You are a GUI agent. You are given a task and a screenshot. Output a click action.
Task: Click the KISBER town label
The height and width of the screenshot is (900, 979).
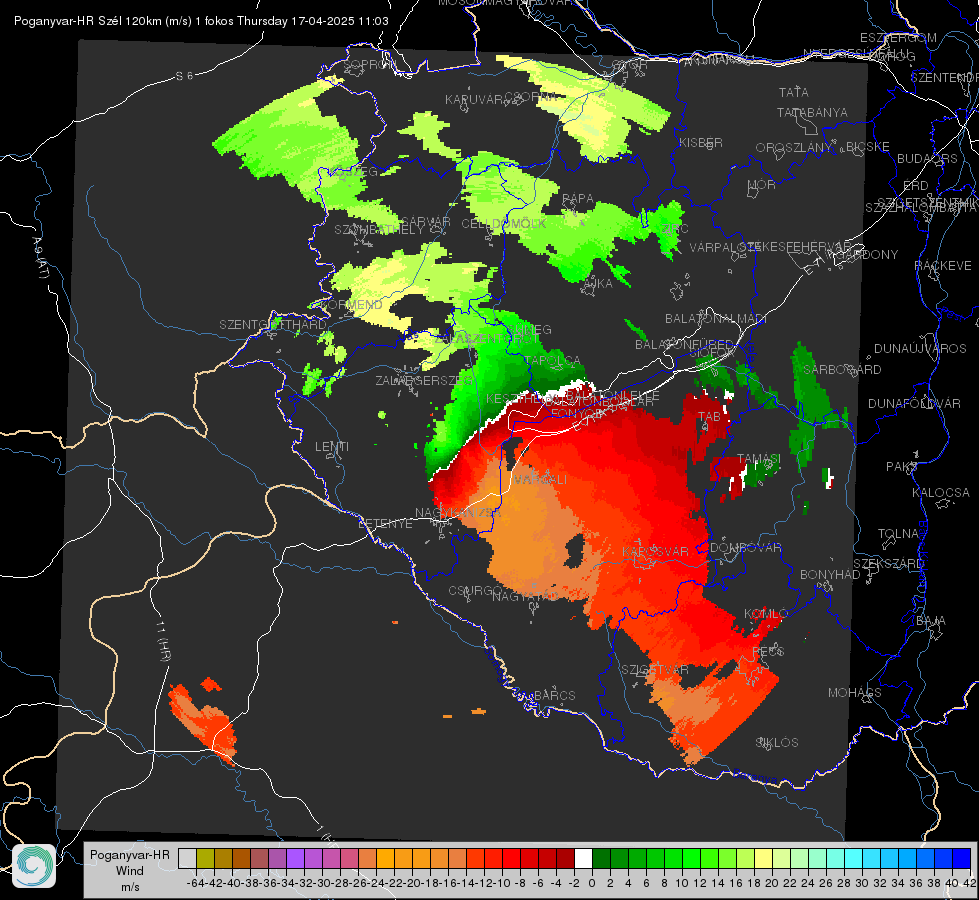701,142
